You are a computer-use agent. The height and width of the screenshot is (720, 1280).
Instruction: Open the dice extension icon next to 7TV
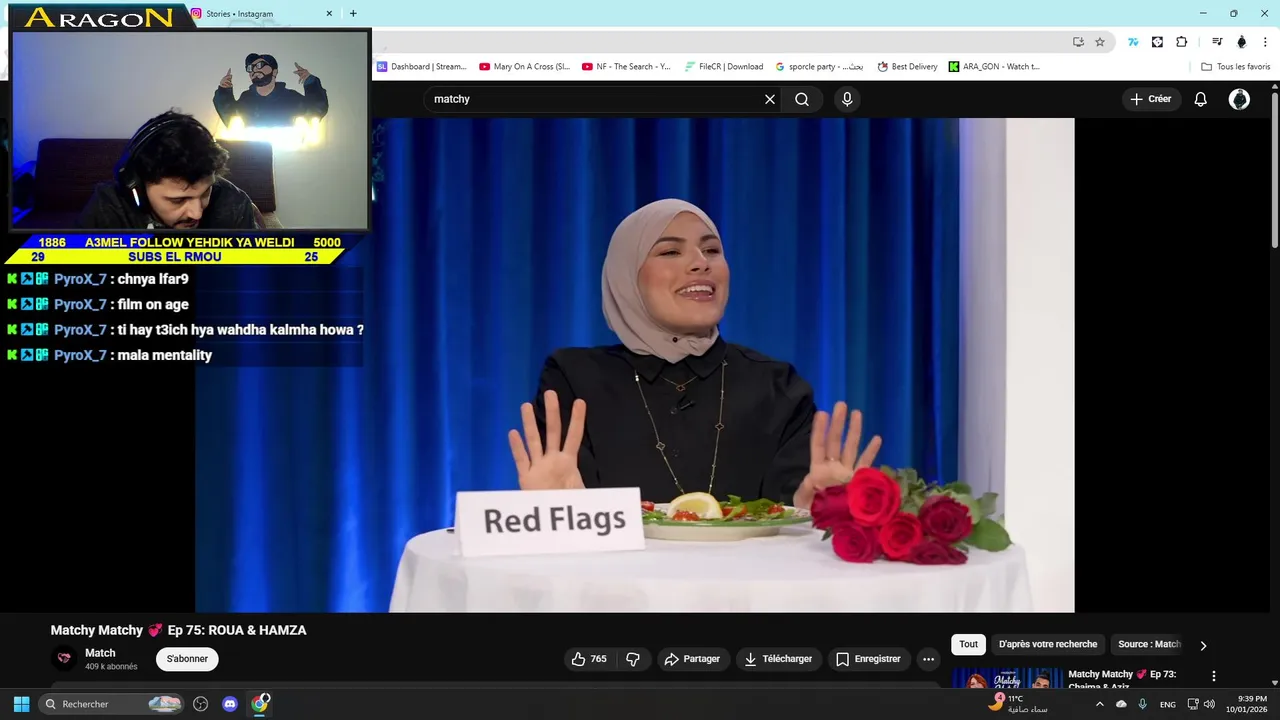click(x=1157, y=42)
